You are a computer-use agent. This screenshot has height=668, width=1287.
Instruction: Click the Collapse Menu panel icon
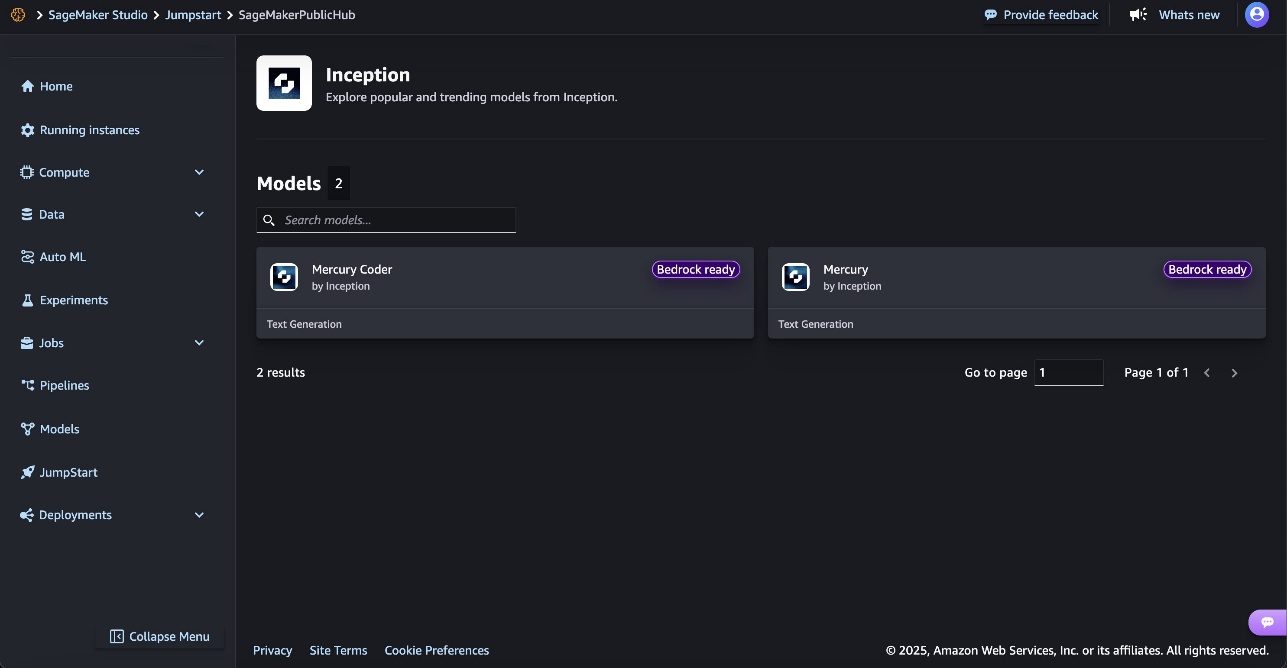[x=117, y=636]
